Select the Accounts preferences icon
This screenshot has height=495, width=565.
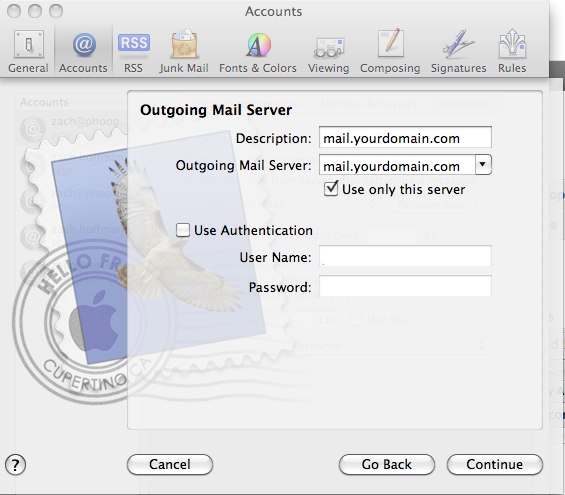point(83,51)
